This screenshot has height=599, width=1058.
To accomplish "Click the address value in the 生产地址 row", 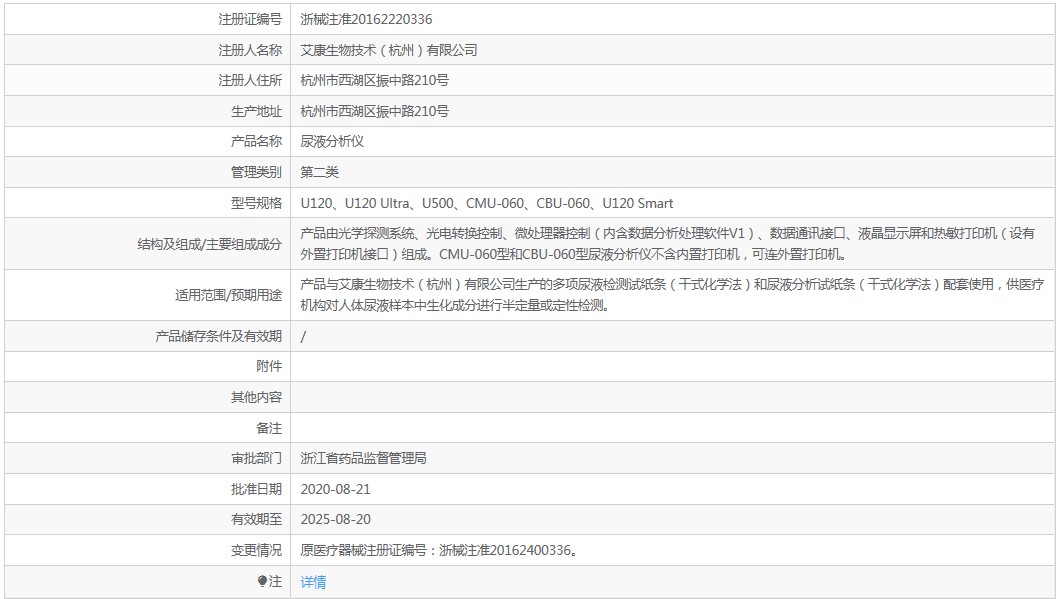I will click(374, 111).
